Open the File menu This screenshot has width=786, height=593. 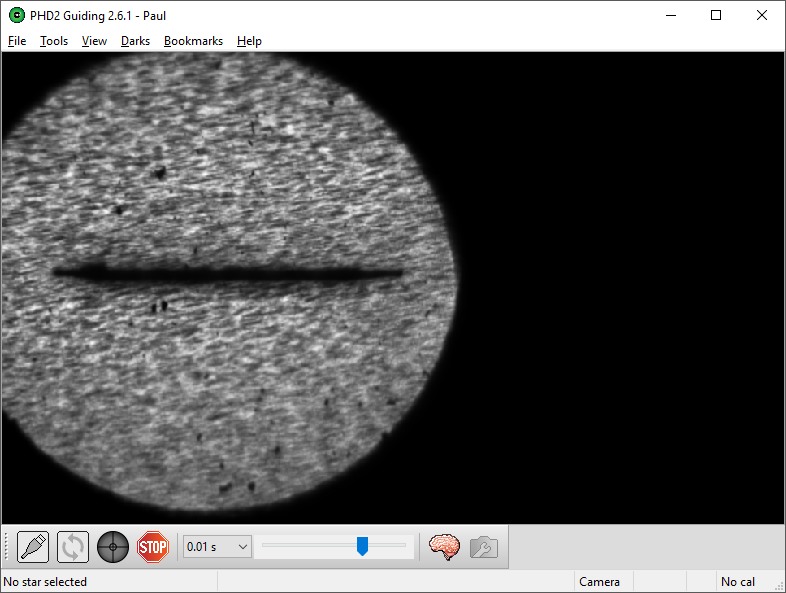[x=17, y=41]
